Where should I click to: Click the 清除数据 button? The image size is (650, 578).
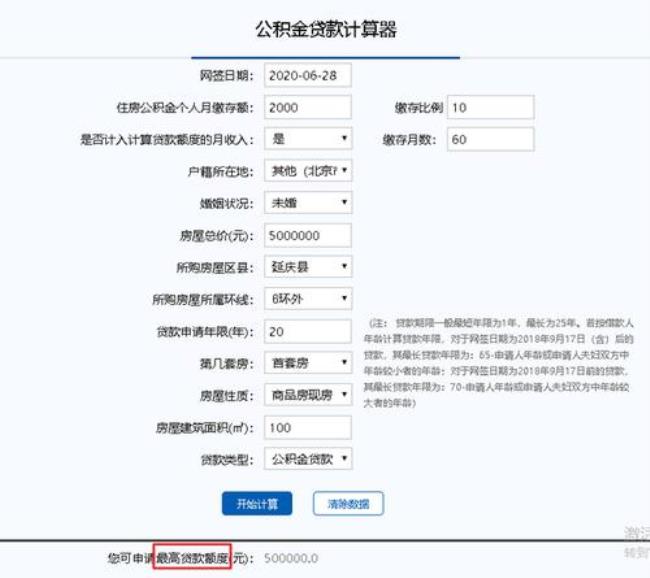point(348,504)
